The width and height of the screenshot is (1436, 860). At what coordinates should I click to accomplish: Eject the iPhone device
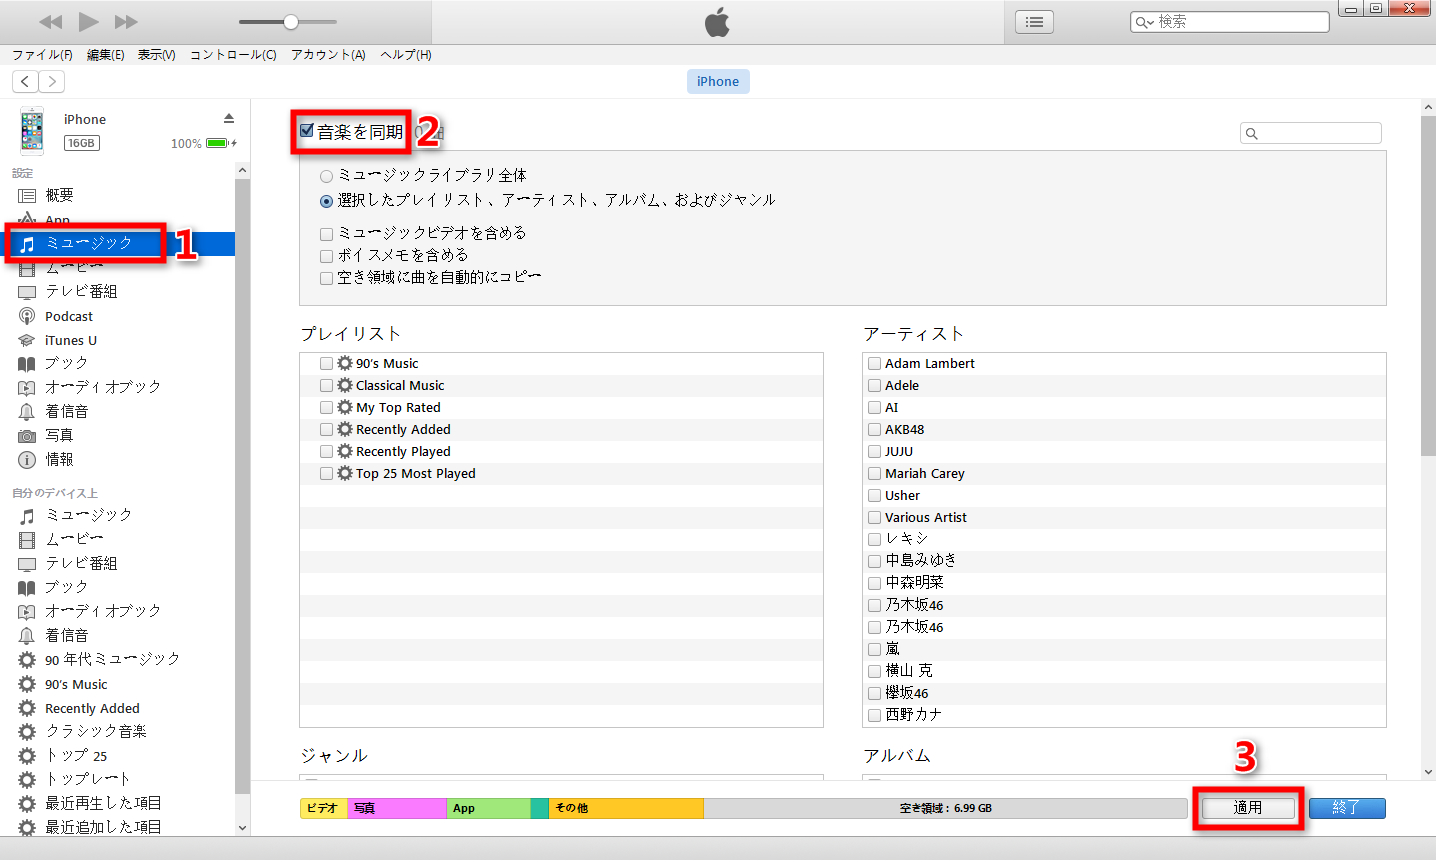pos(229,118)
